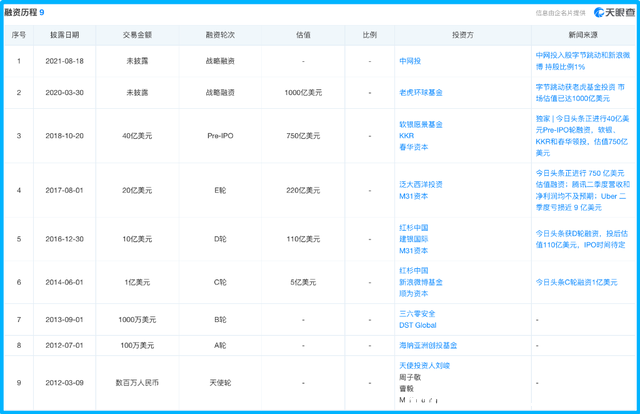Click the 20亿美元 transaction amount
Viewport: 640px width, 414px height.
pos(137,190)
